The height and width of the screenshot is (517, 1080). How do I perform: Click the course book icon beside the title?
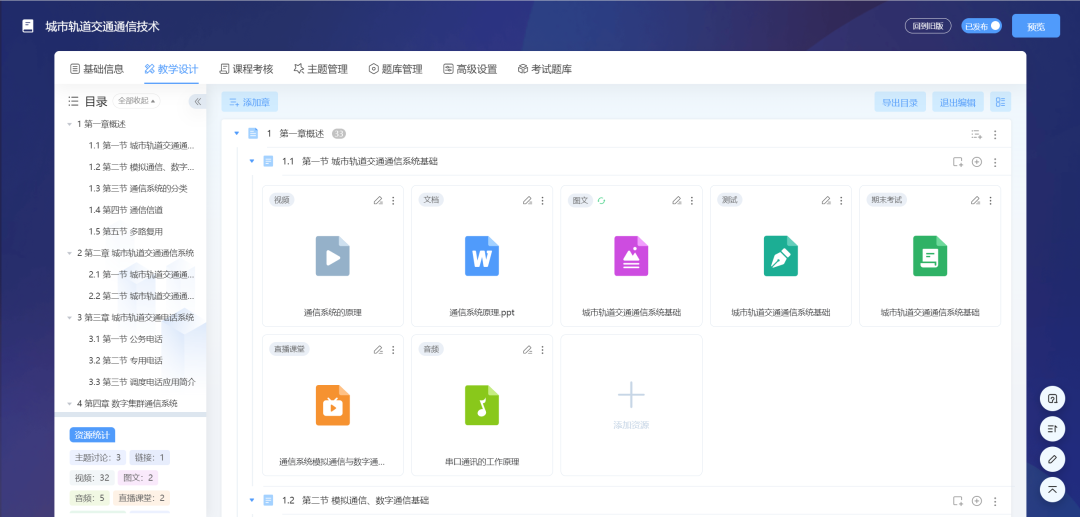(x=28, y=26)
